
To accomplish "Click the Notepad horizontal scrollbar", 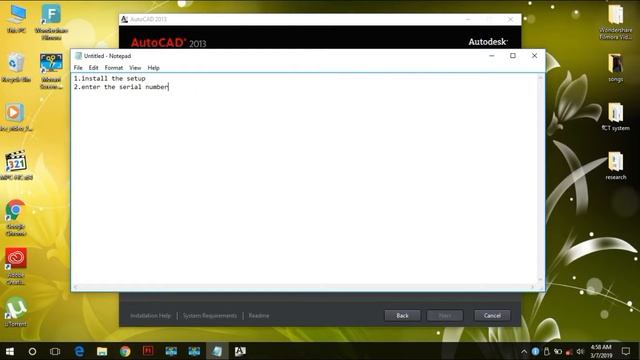I will 304,287.
